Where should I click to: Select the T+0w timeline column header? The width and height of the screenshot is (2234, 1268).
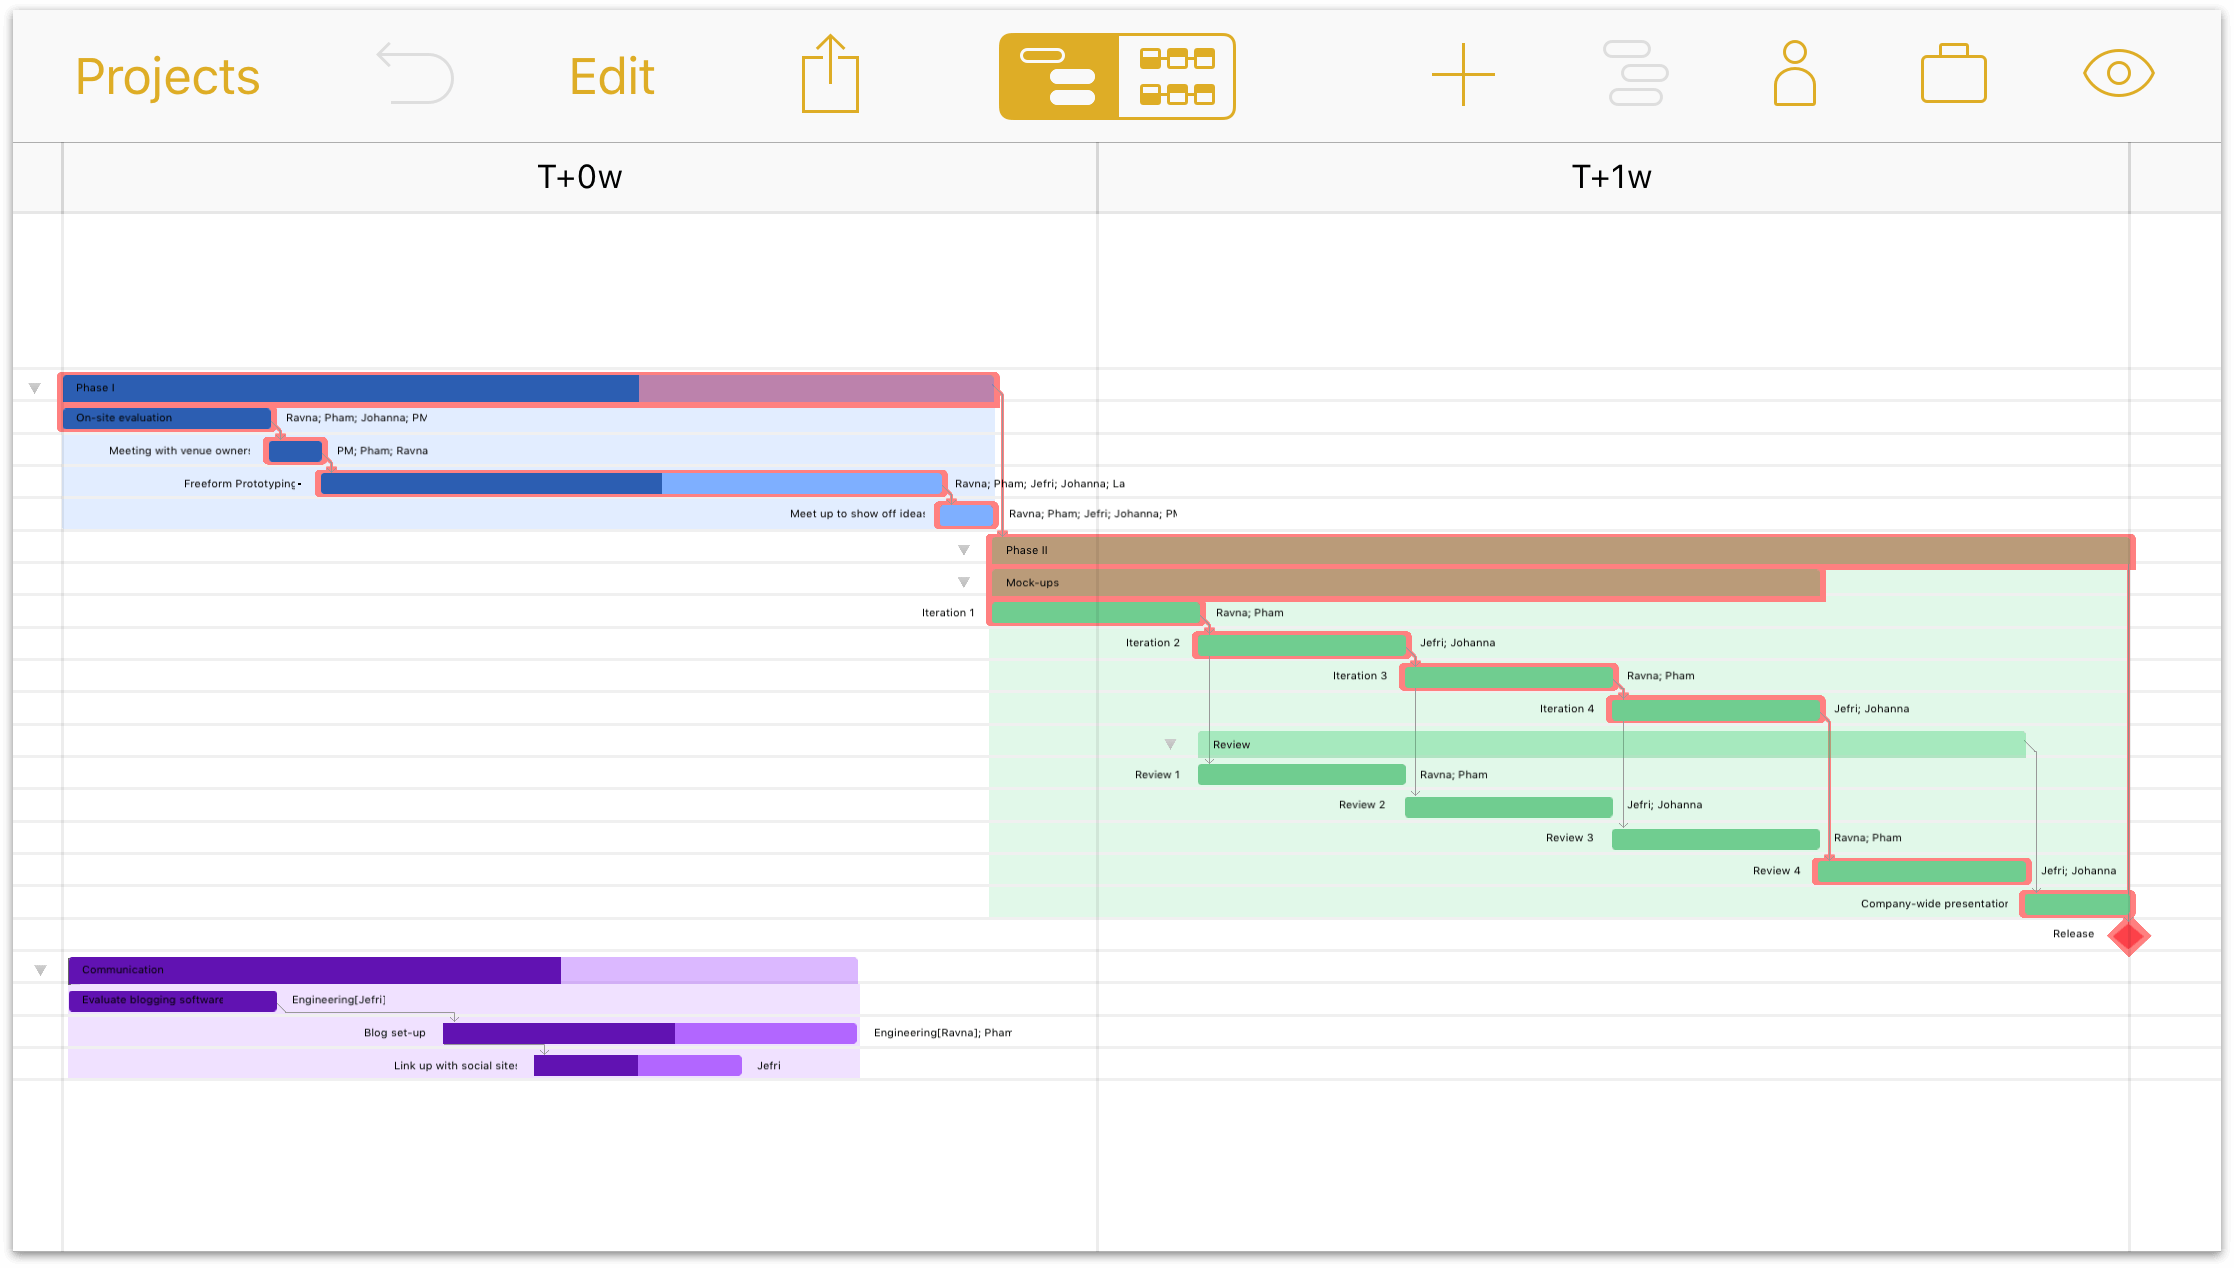pos(580,175)
